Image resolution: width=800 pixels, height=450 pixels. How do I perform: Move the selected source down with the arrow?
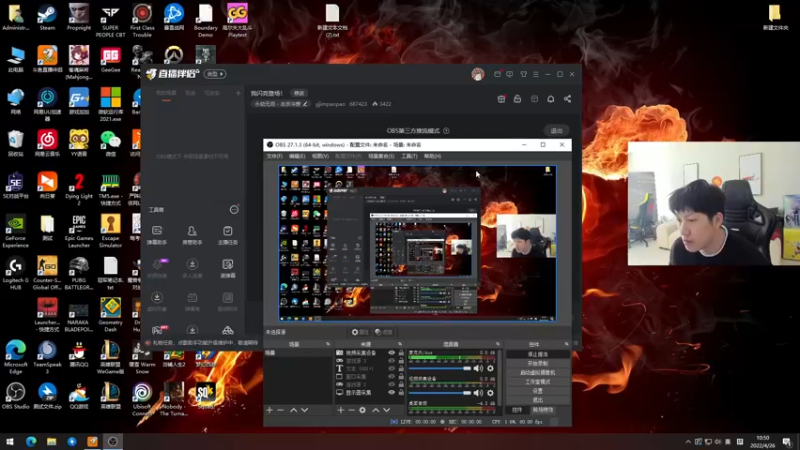(x=387, y=410)
